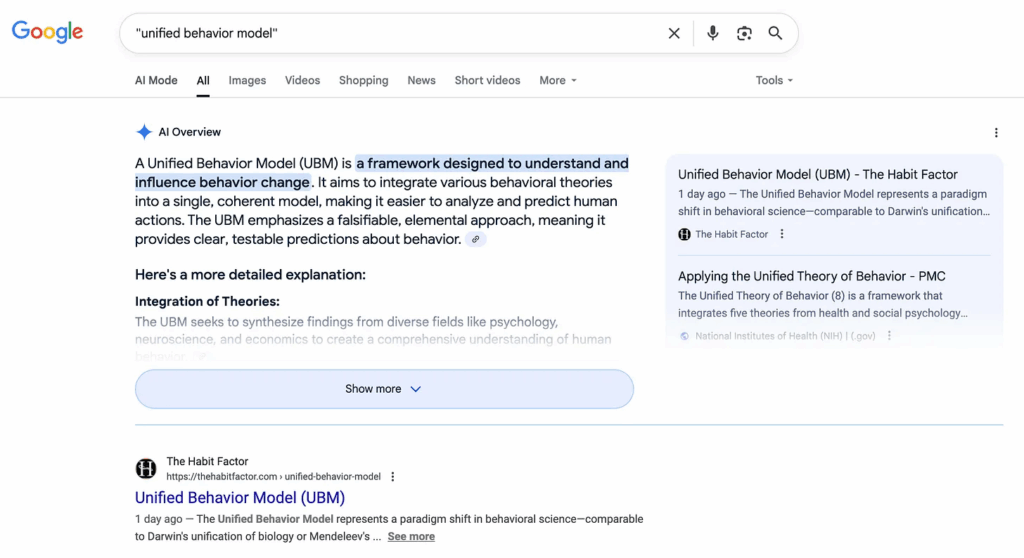Expand AI Overview with Show more

[384, 389]
